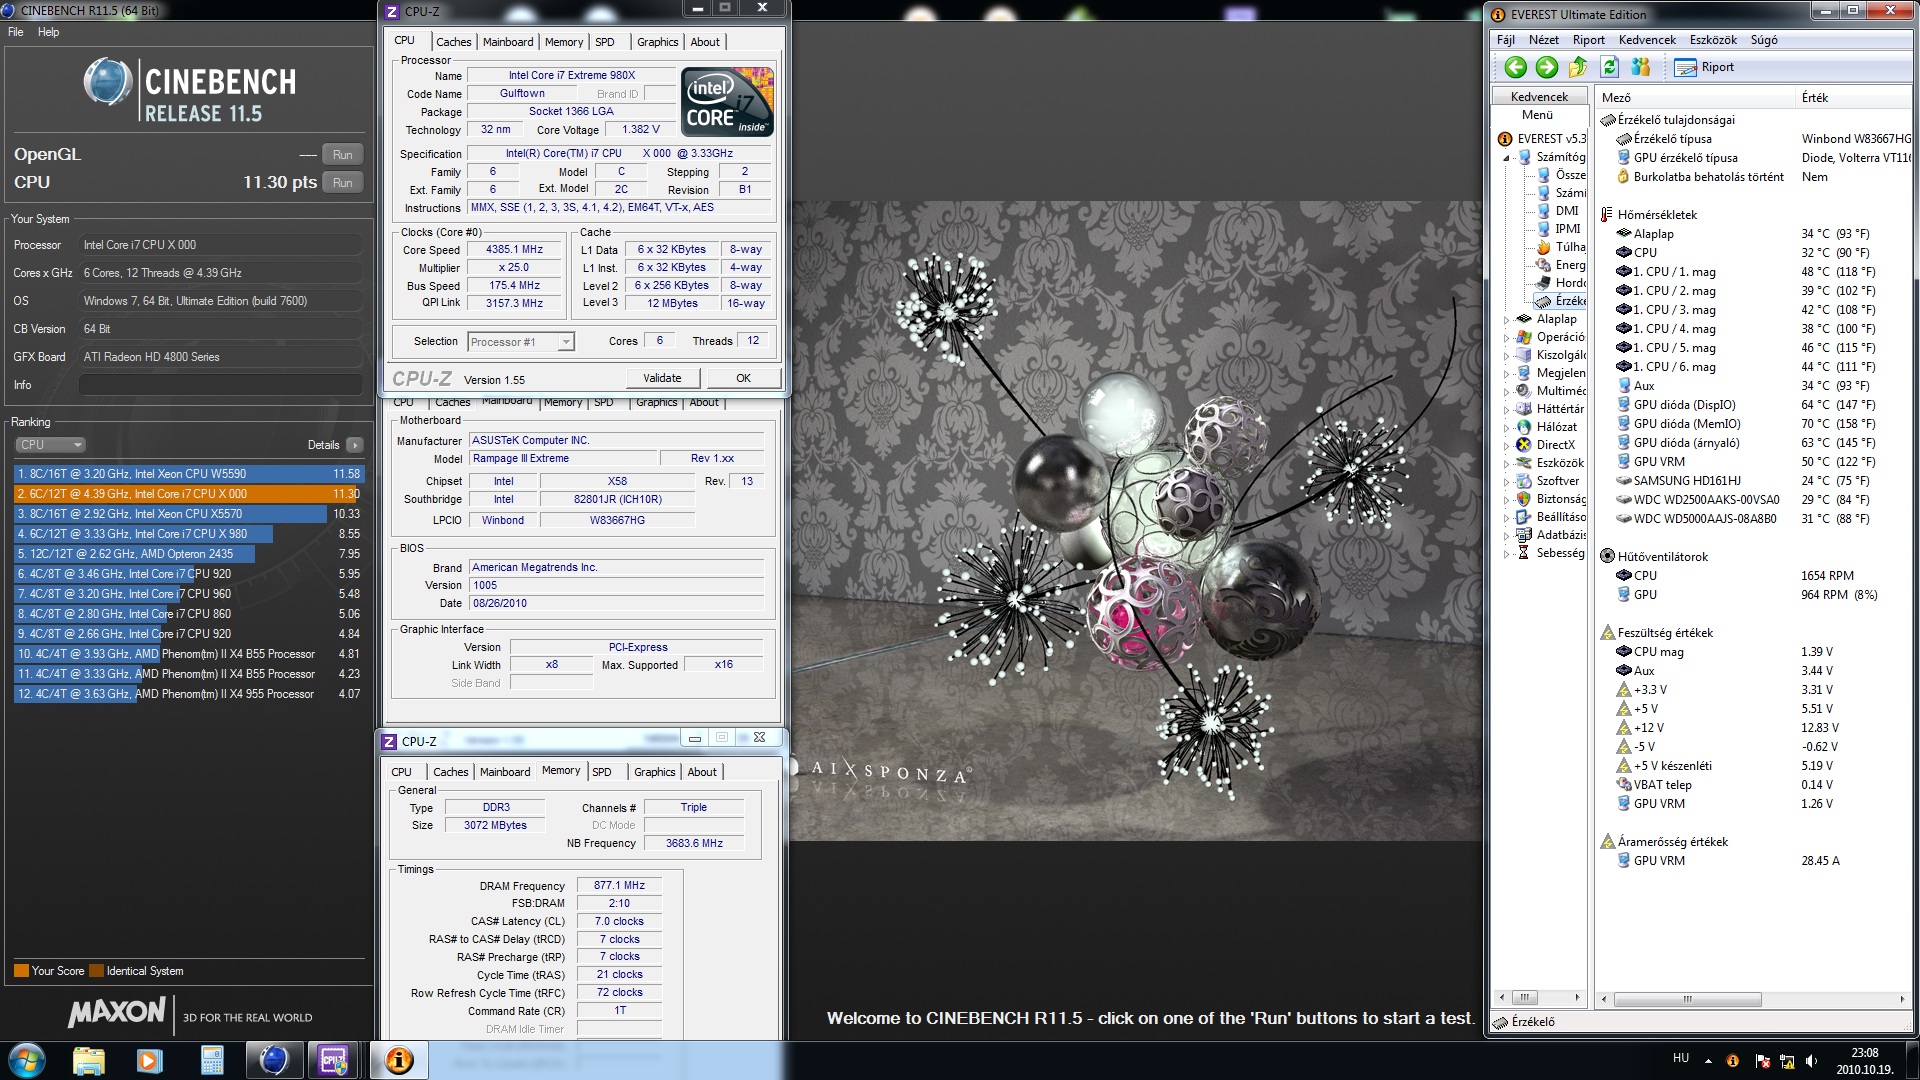1920x1080 pixels.
Task: Click the flame icon for Túlhajtás item
Action: coord(1543,247)
